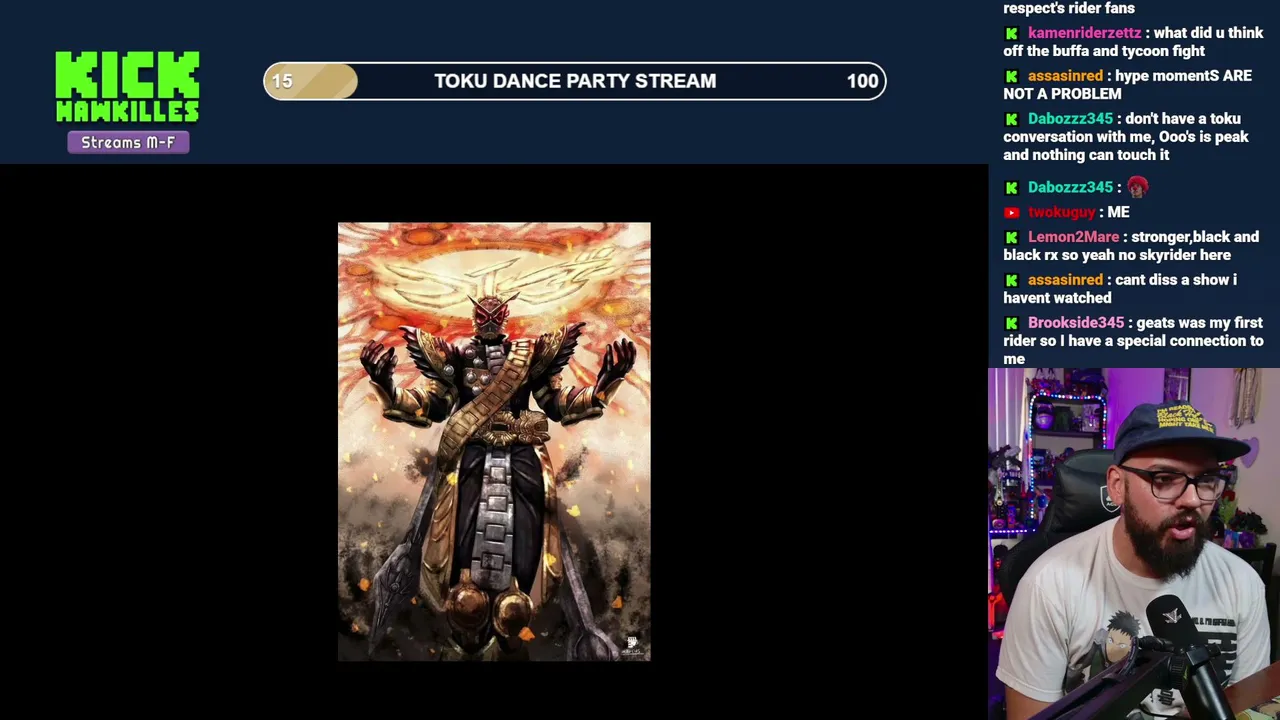Open twokuguy's chat username
This screenshot has width=1280, height=720.
pyautogui.click(x=1061, y=212)
